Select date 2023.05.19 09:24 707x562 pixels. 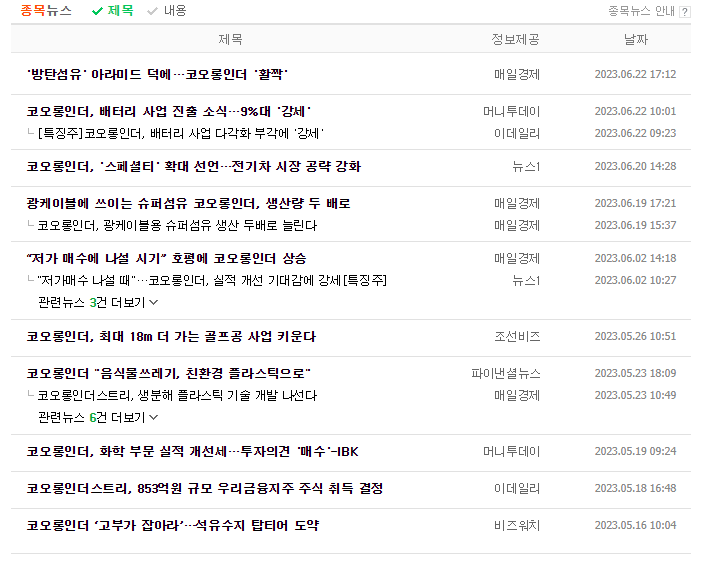tap(635, 451)
